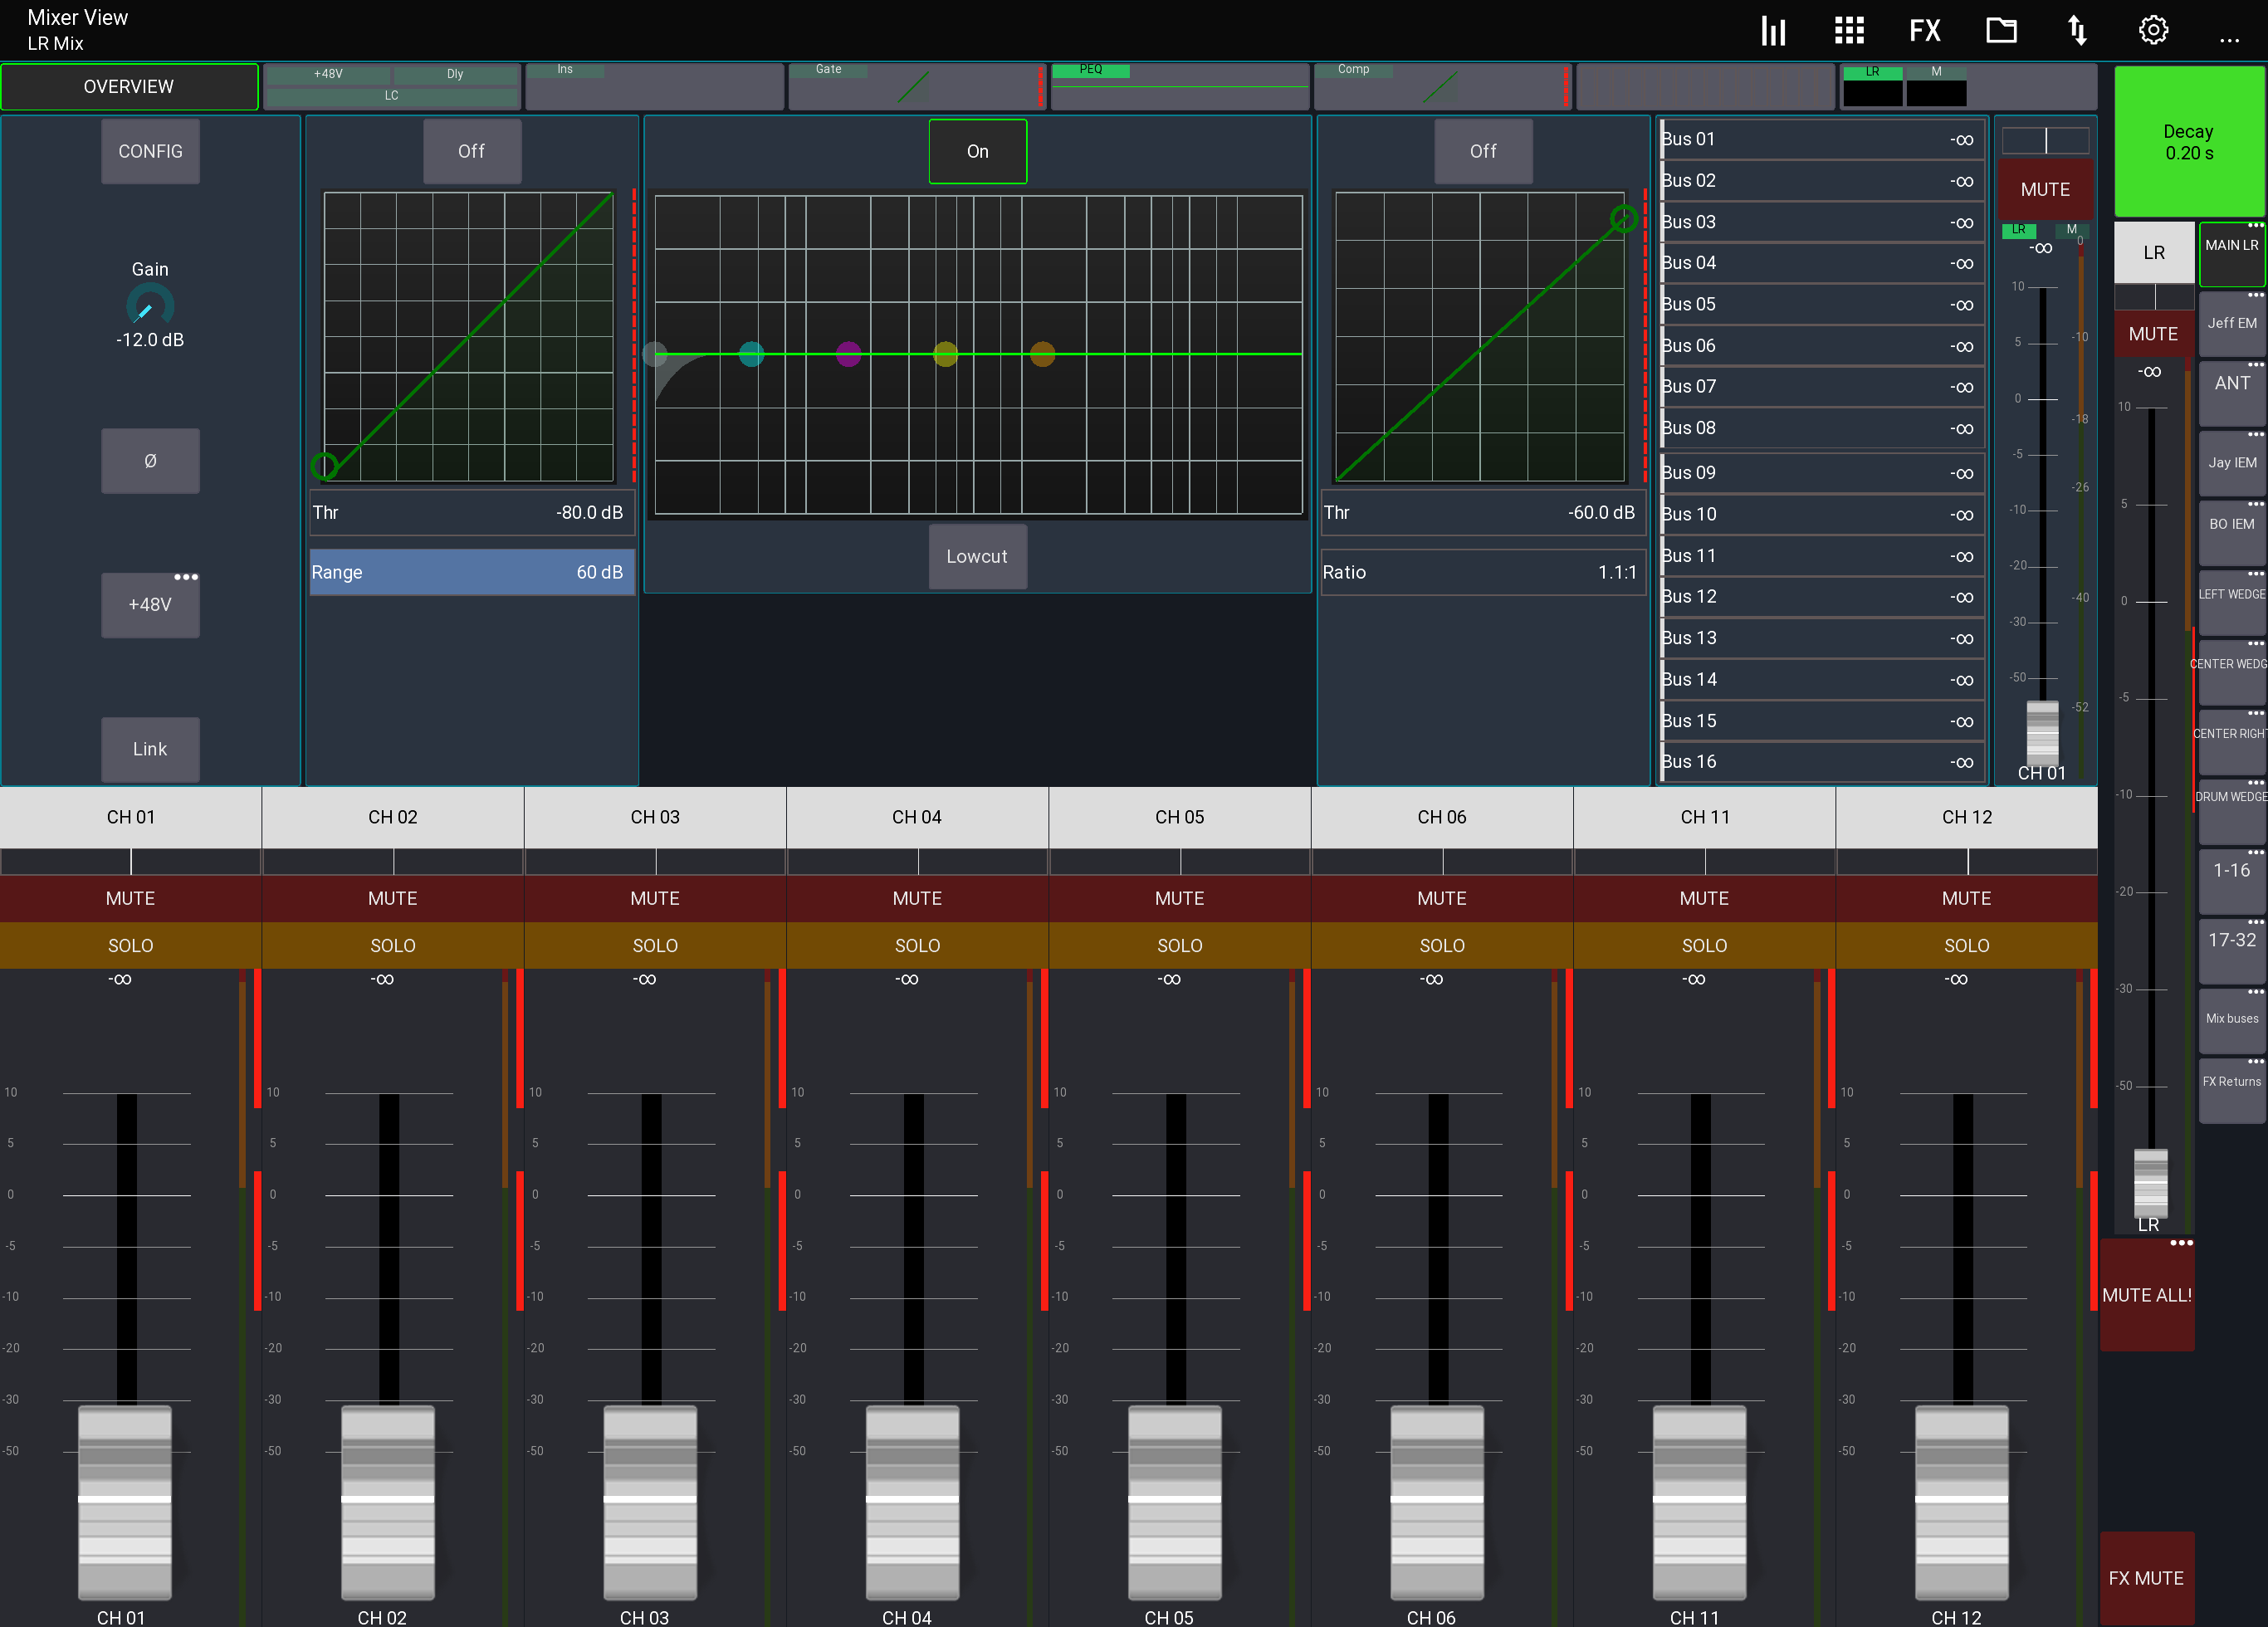Open the snapshots folder icon
The height and width of the screenshot is (1627, 2268).
point(2001,30)
